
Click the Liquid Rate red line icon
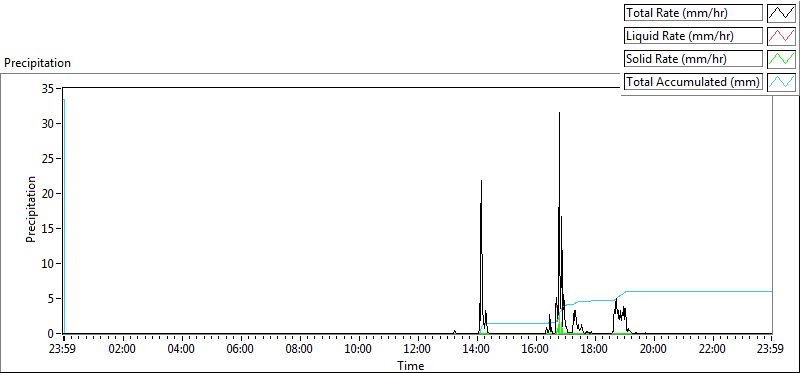click(x=782, y=36)
